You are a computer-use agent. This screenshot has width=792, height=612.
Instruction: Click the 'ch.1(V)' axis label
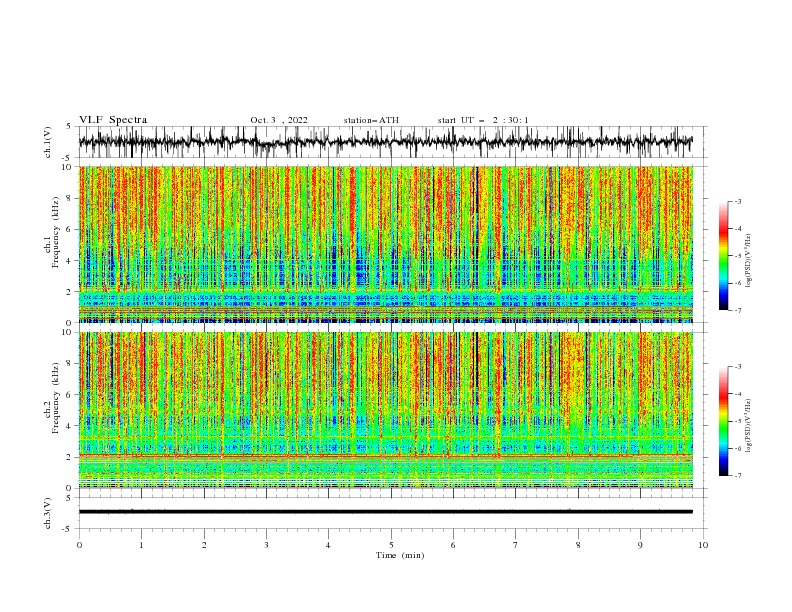click(x=48, y=142)
